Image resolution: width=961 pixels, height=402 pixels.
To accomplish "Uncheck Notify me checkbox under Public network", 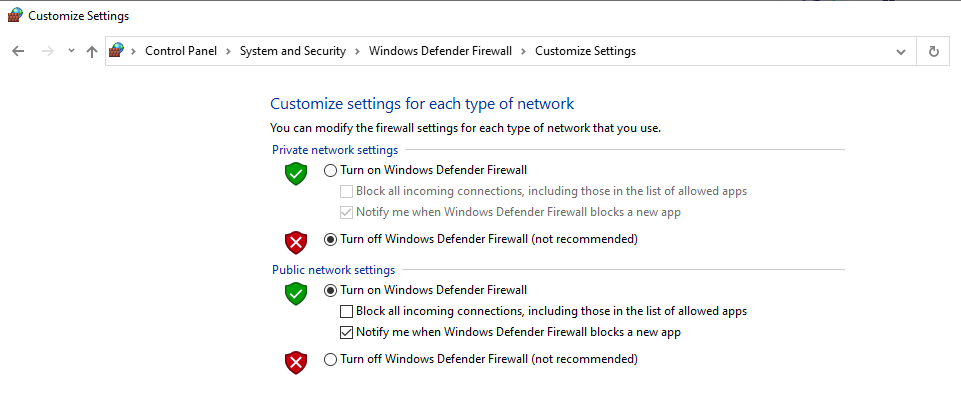I will (x=346, y=333).
